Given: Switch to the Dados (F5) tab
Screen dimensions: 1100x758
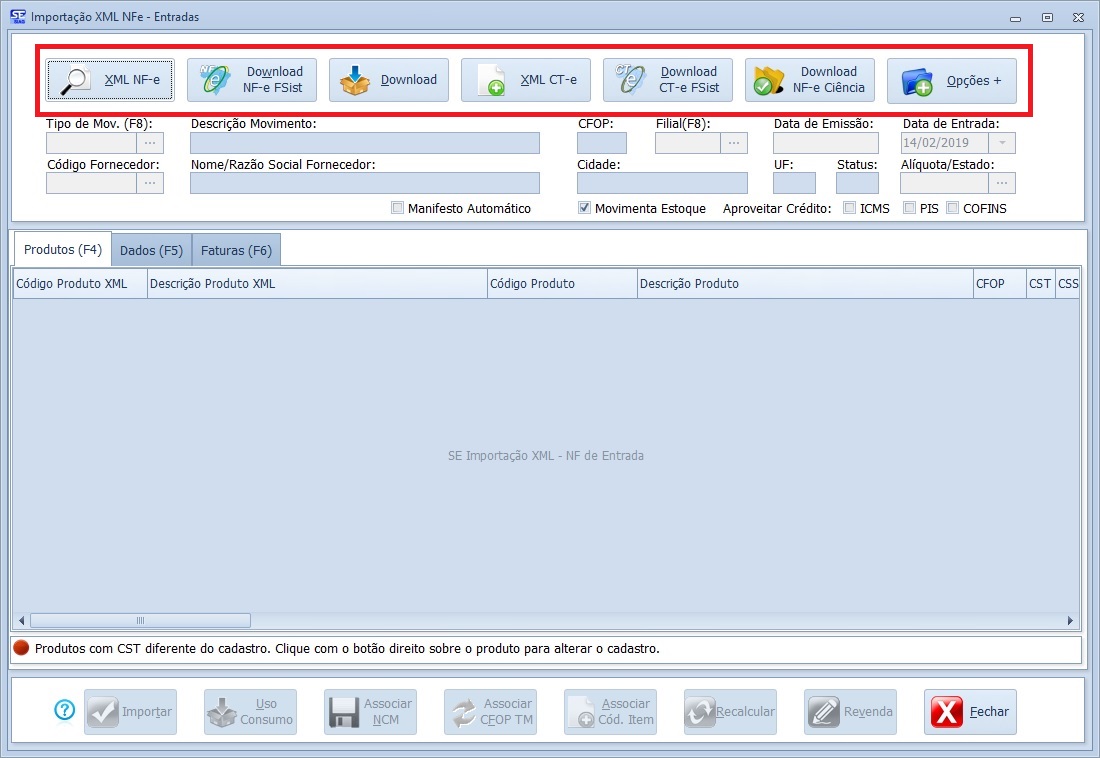Looking at the screenshot, I should tap(151, 250).
